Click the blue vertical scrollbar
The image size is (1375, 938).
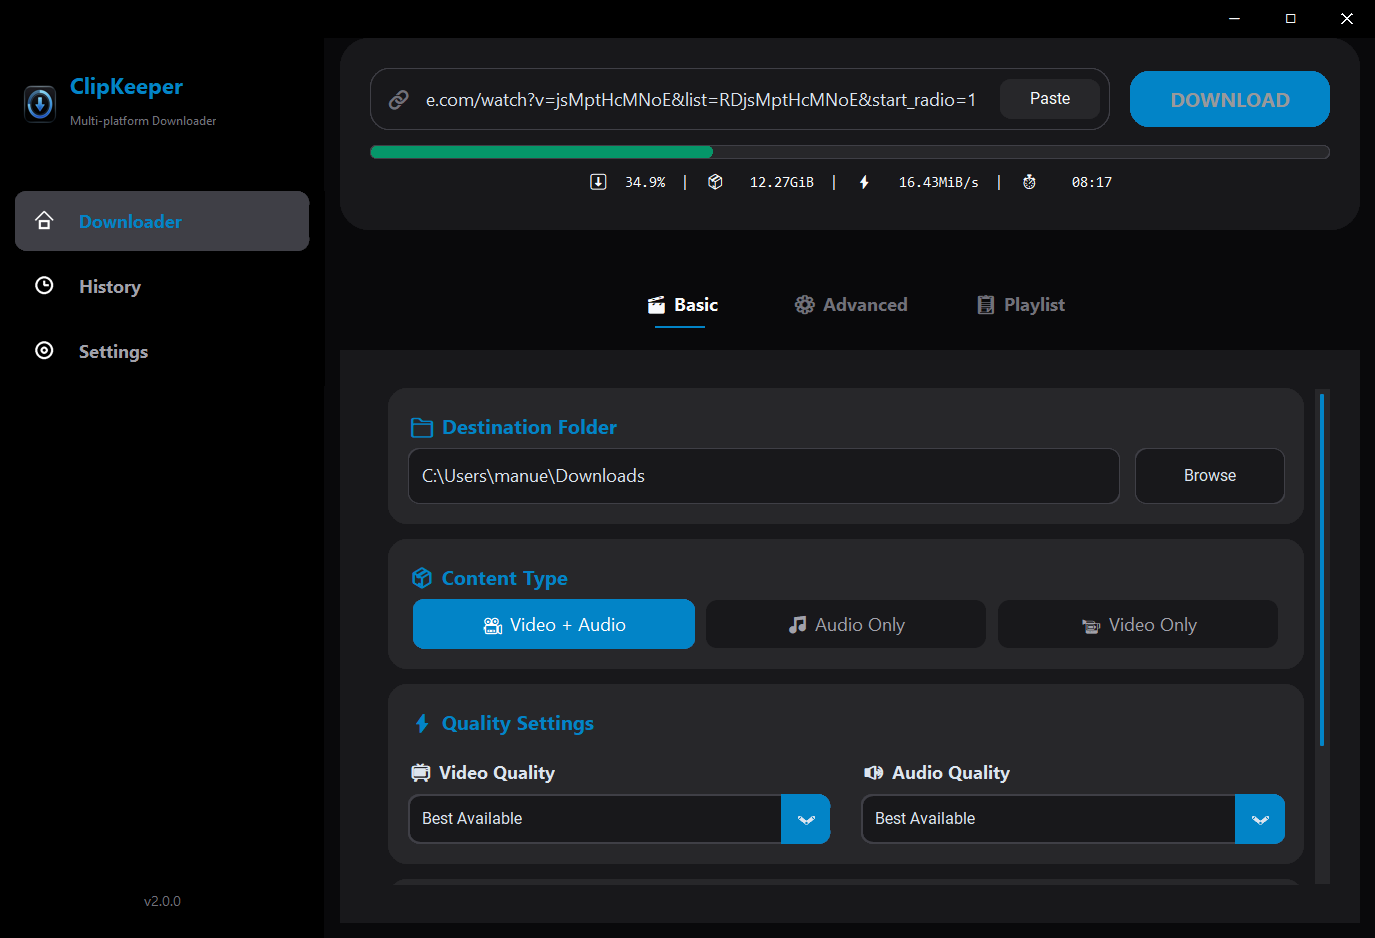click(x=1322, y=570)
